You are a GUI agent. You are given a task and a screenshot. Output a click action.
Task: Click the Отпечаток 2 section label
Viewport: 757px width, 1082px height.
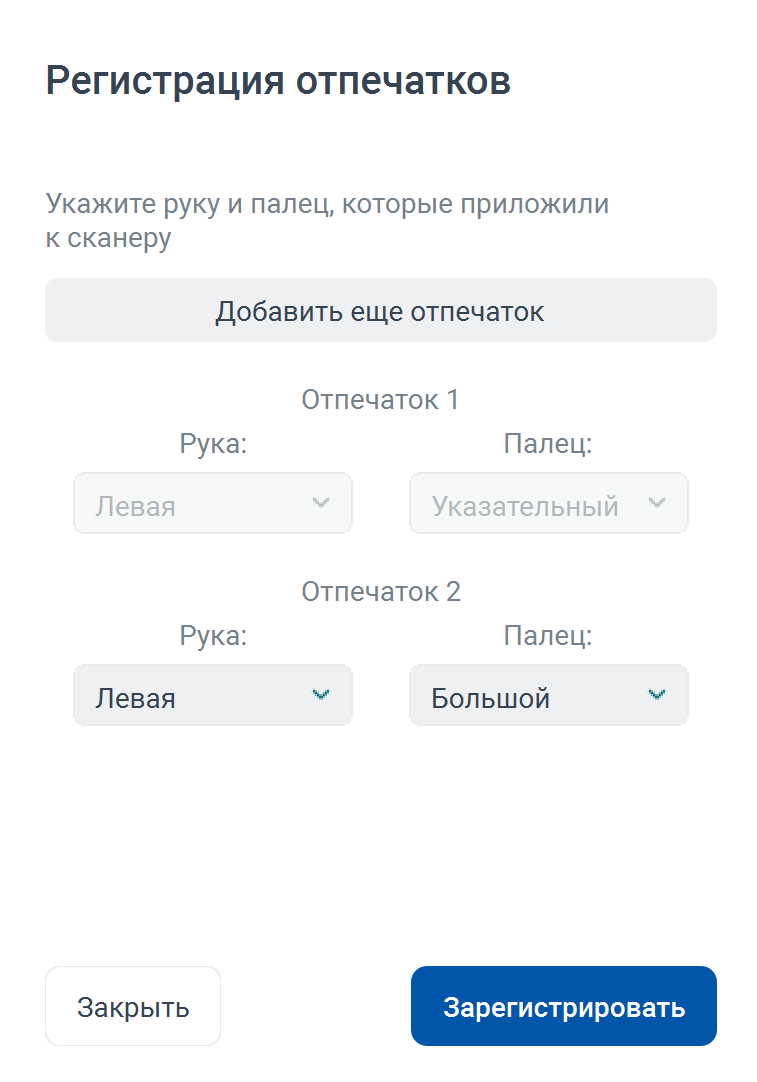[x=381, y=591]
